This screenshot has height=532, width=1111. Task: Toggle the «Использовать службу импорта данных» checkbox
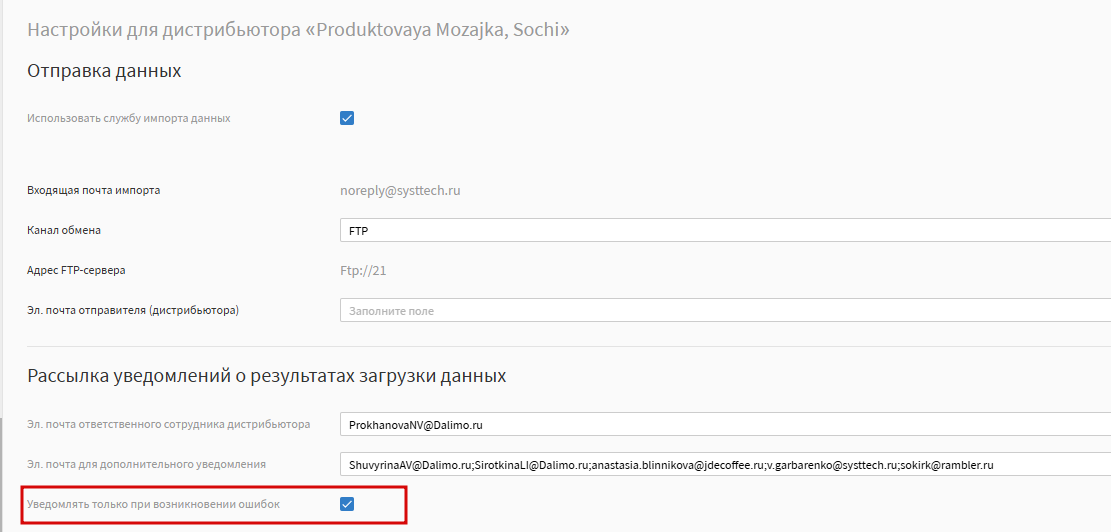click(x=347, y=118)
